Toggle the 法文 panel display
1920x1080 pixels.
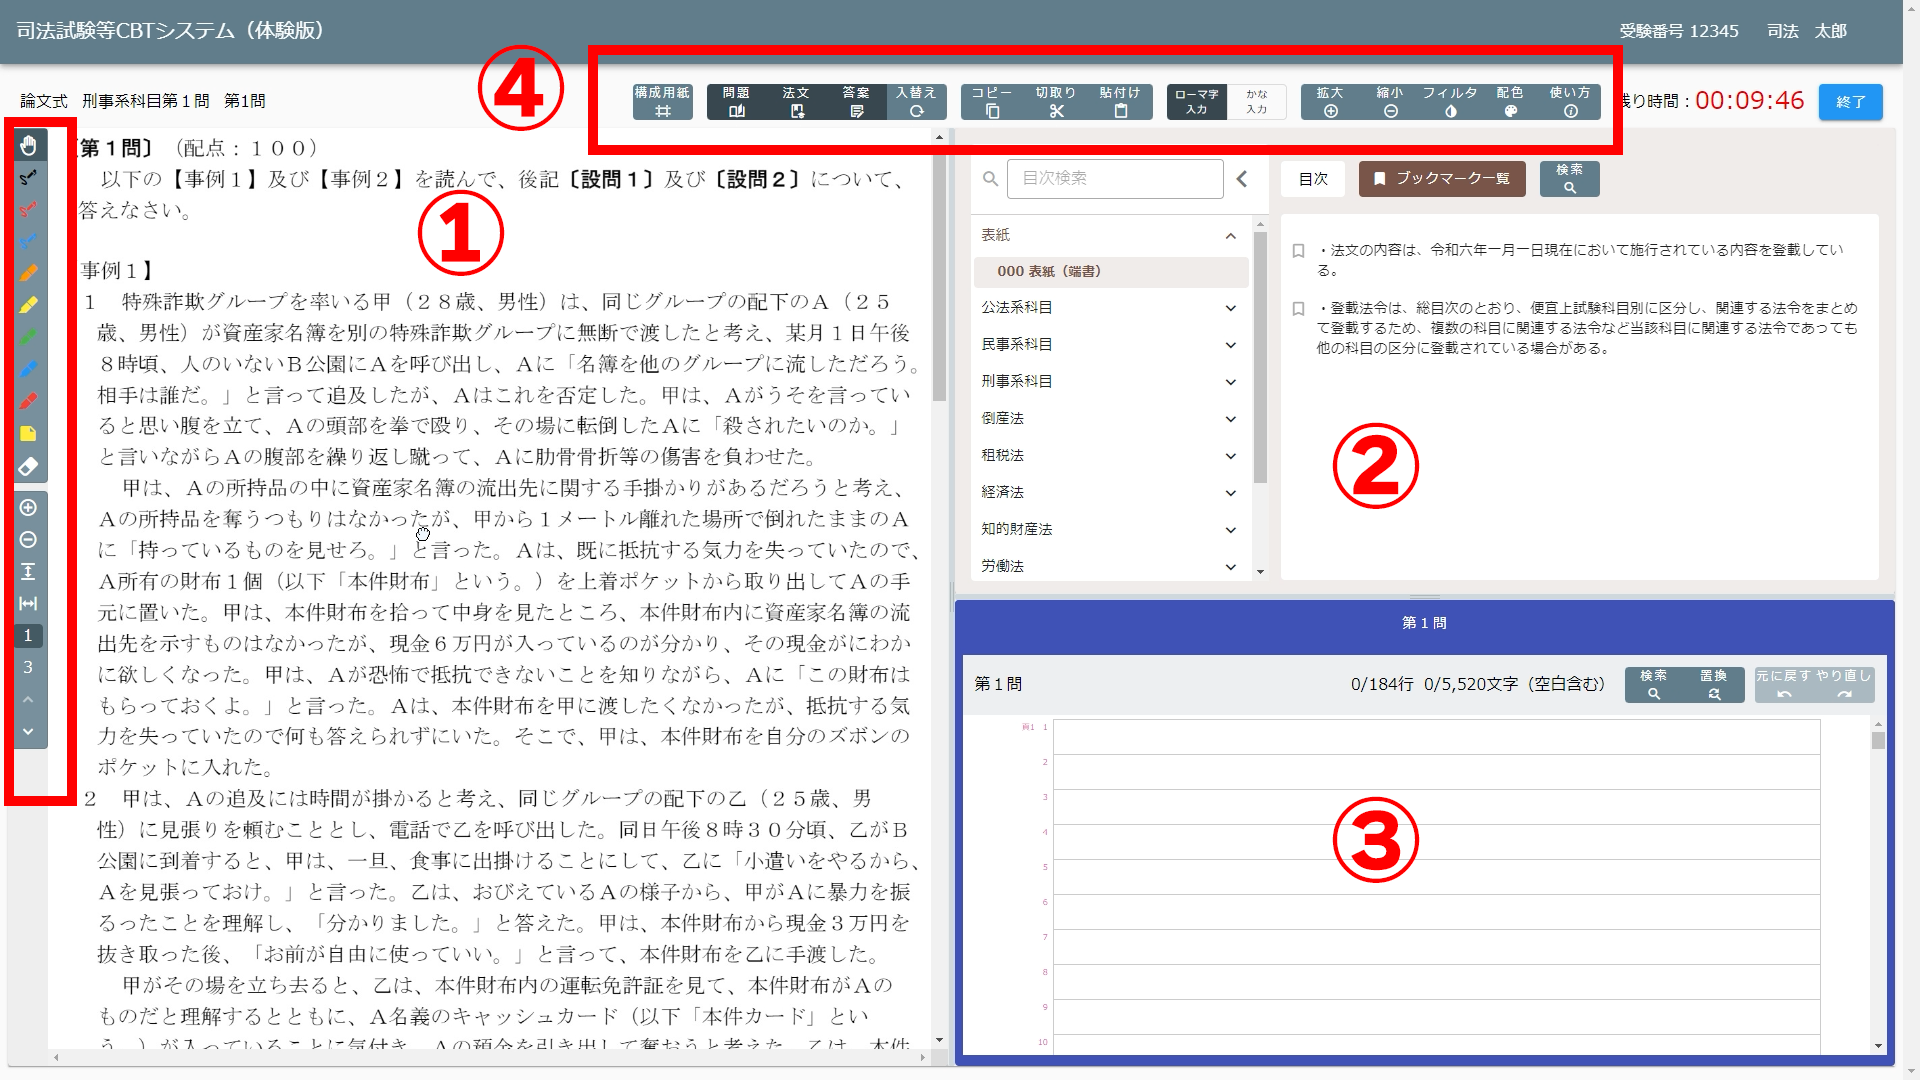(x=796, y=102)
